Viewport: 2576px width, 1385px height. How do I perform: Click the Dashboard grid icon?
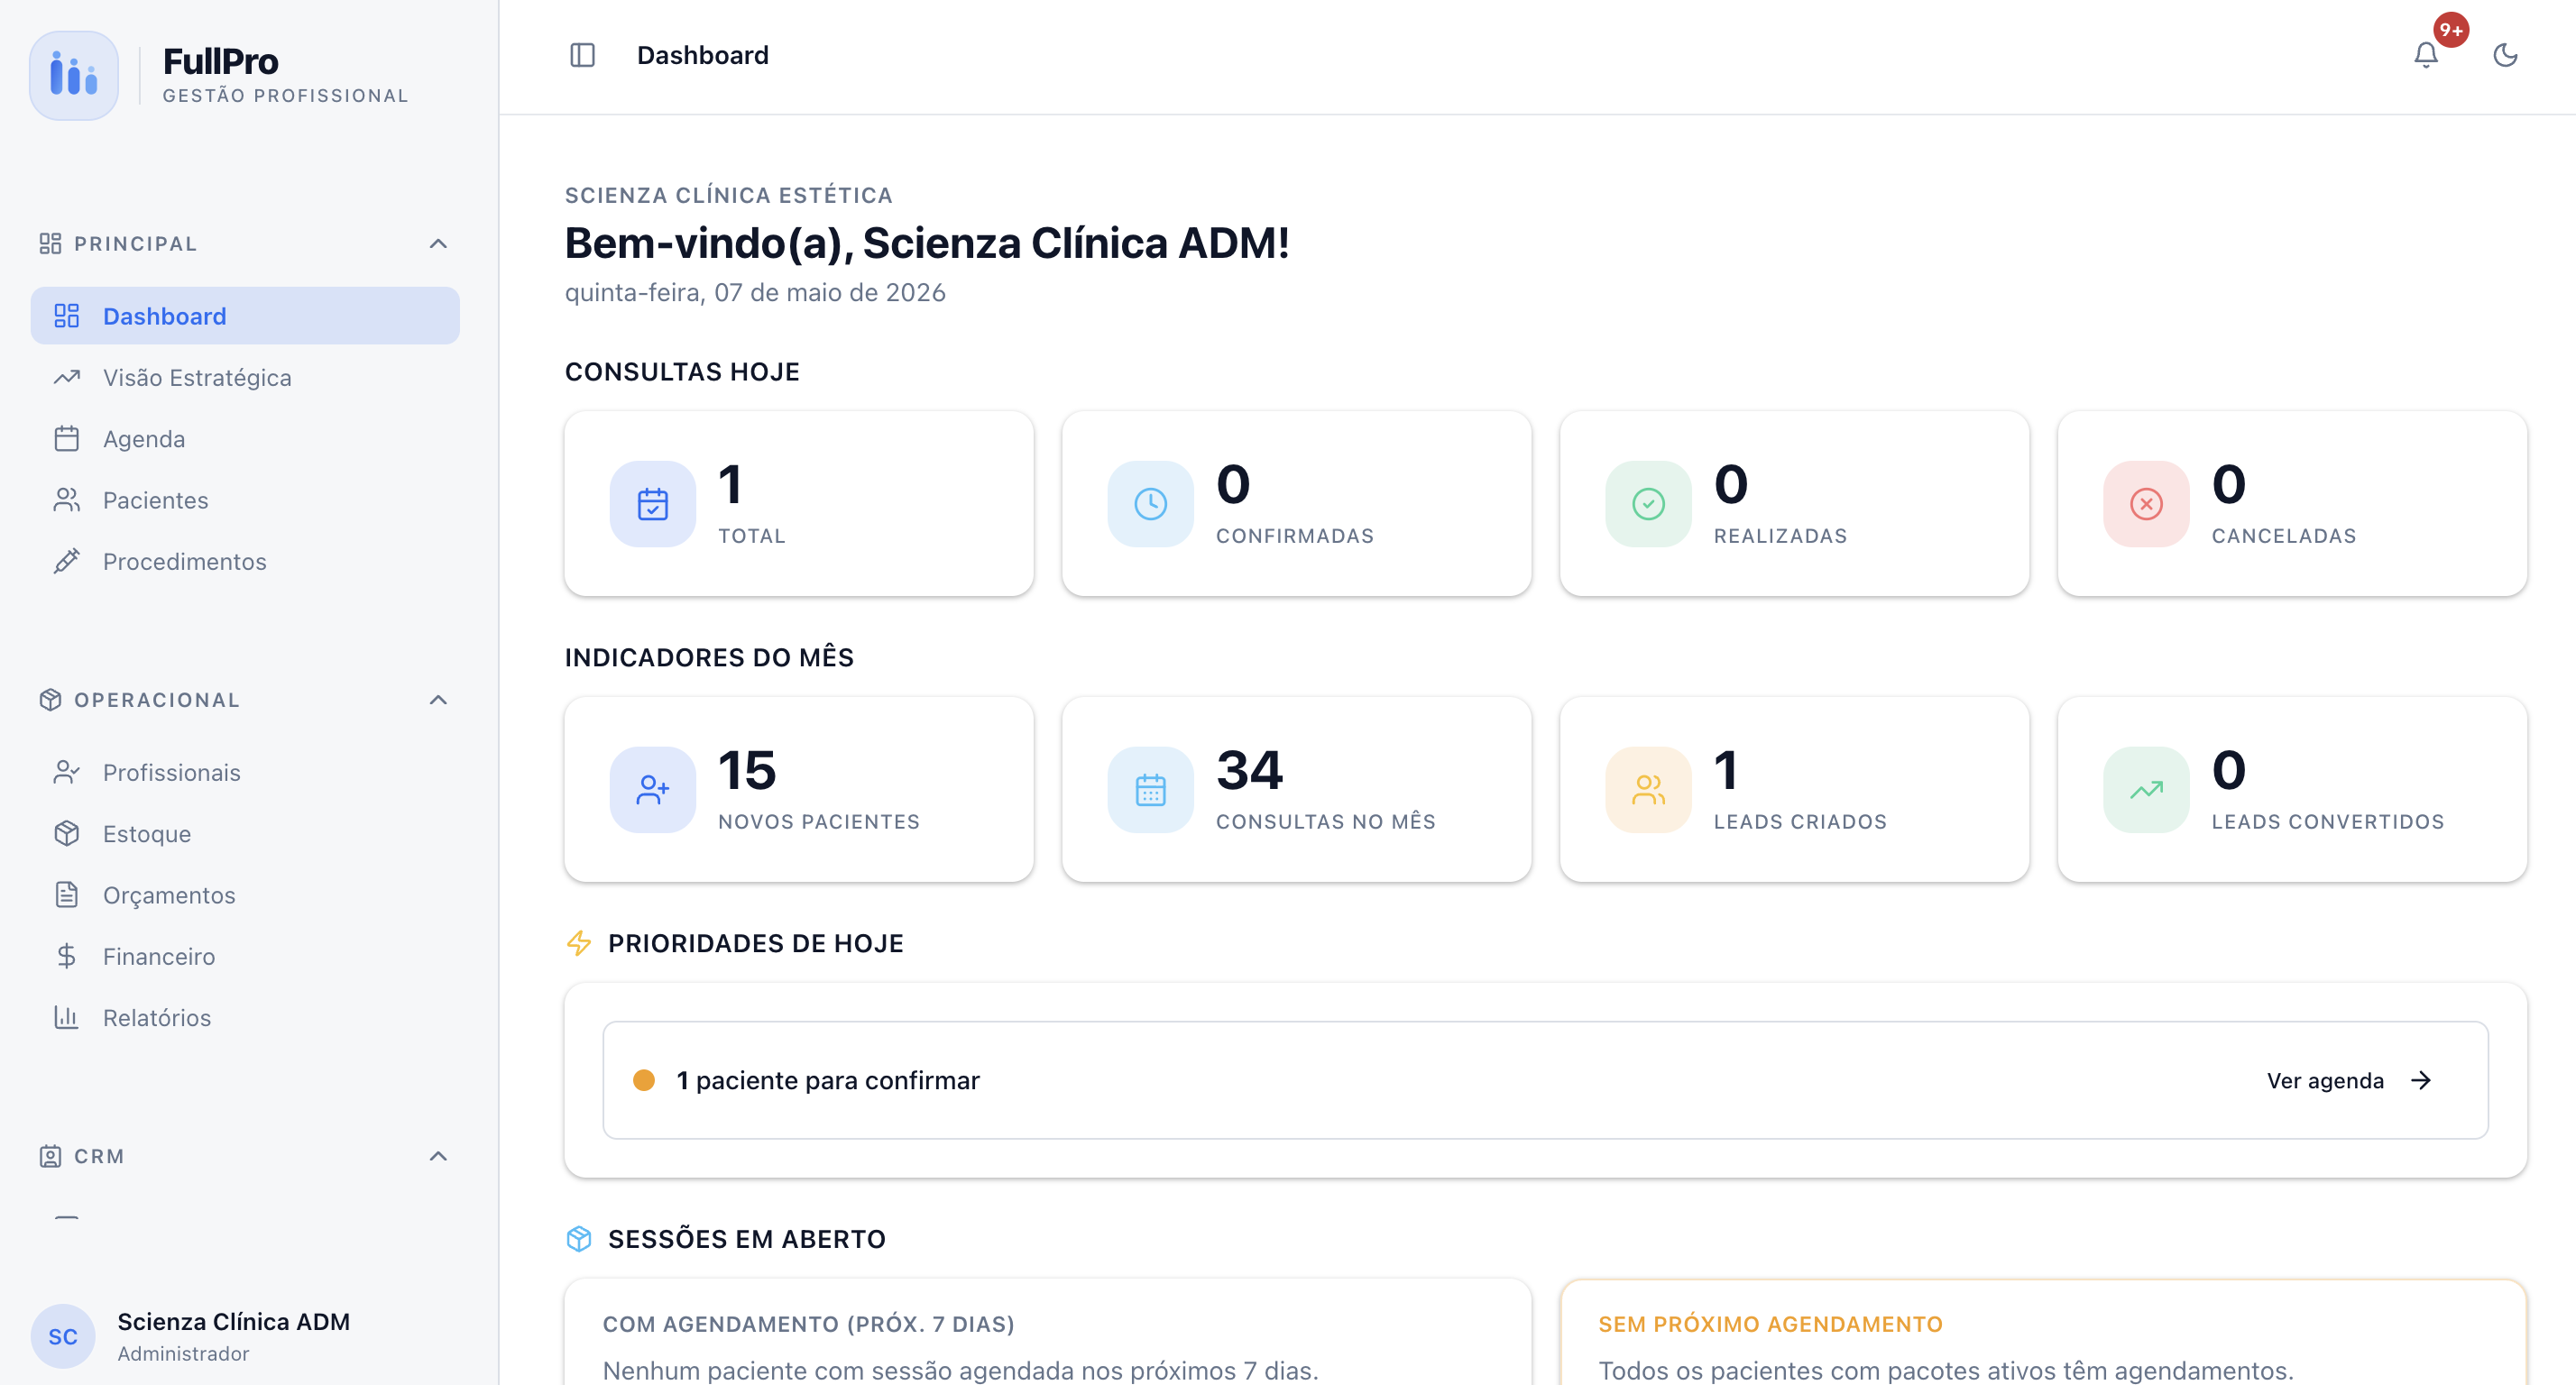coord(67,316)
